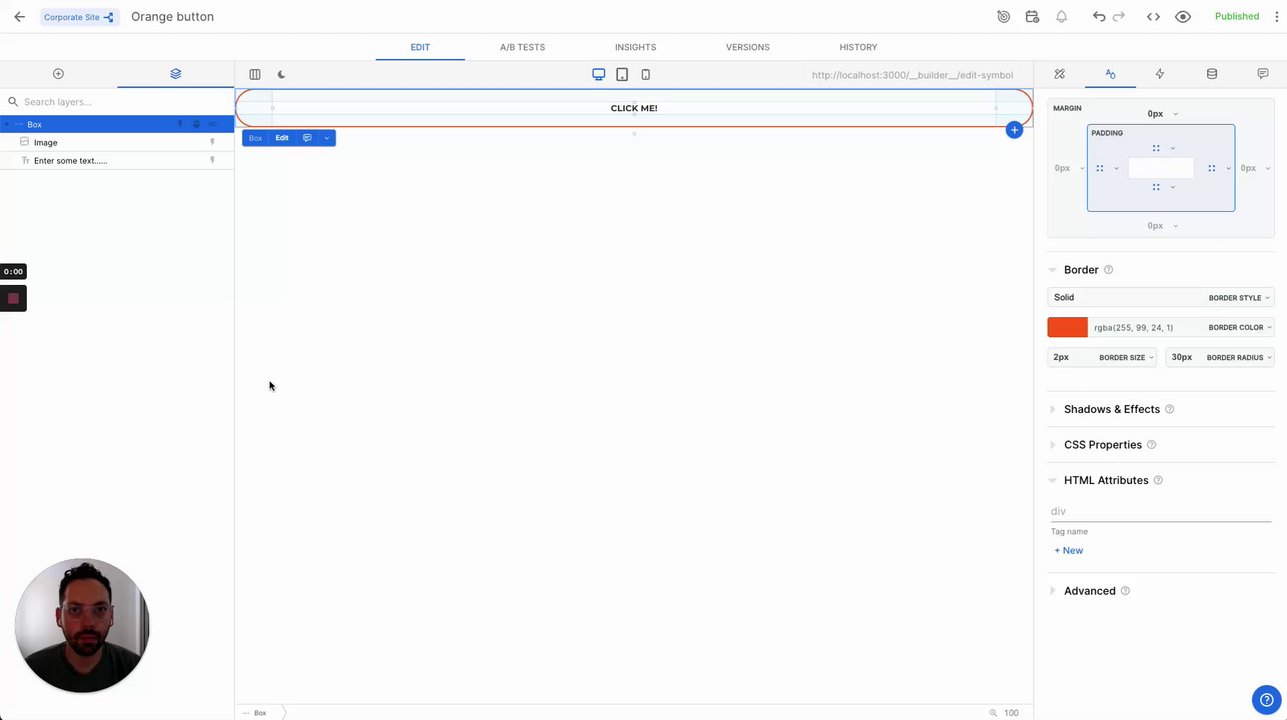Open the Comments tab icon
This screenshot has height=720, width=1287.
[x=1263, y=74]
